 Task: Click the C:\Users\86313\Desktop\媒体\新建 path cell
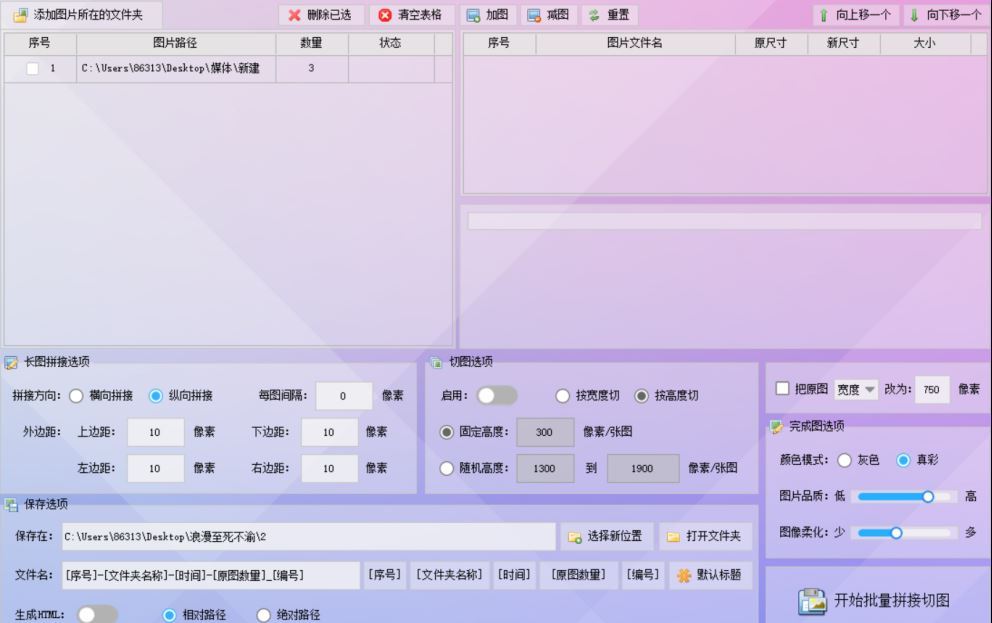tap(176, 68)
